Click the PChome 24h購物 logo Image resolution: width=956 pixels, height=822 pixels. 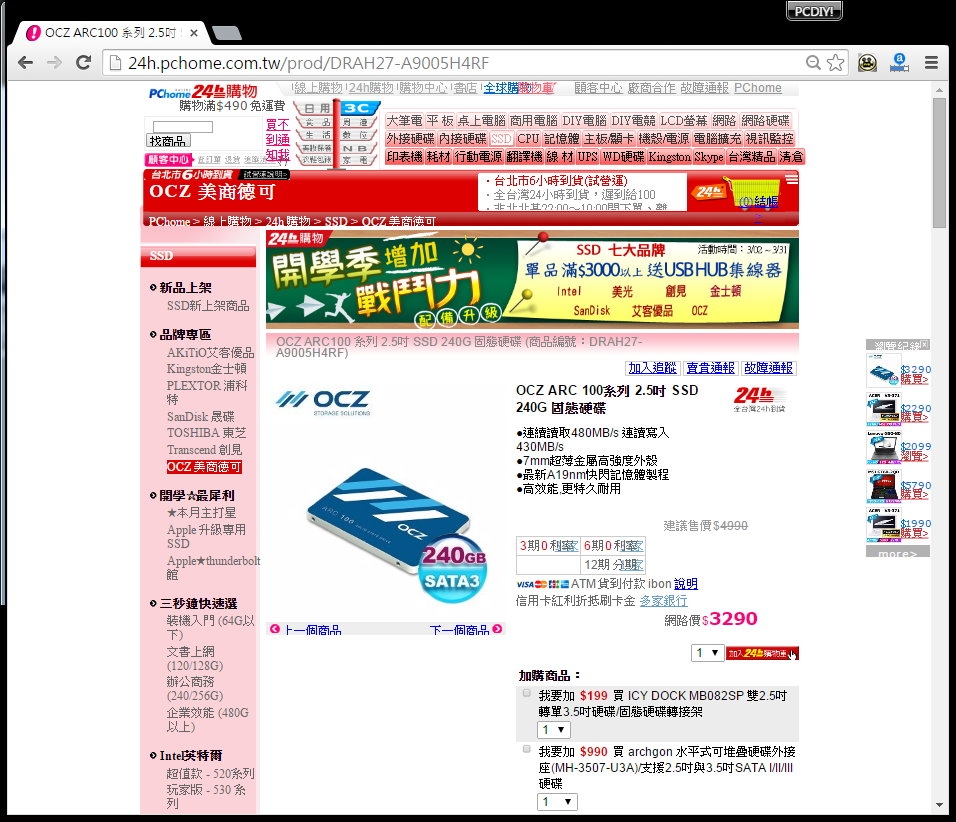click(203, 92)
